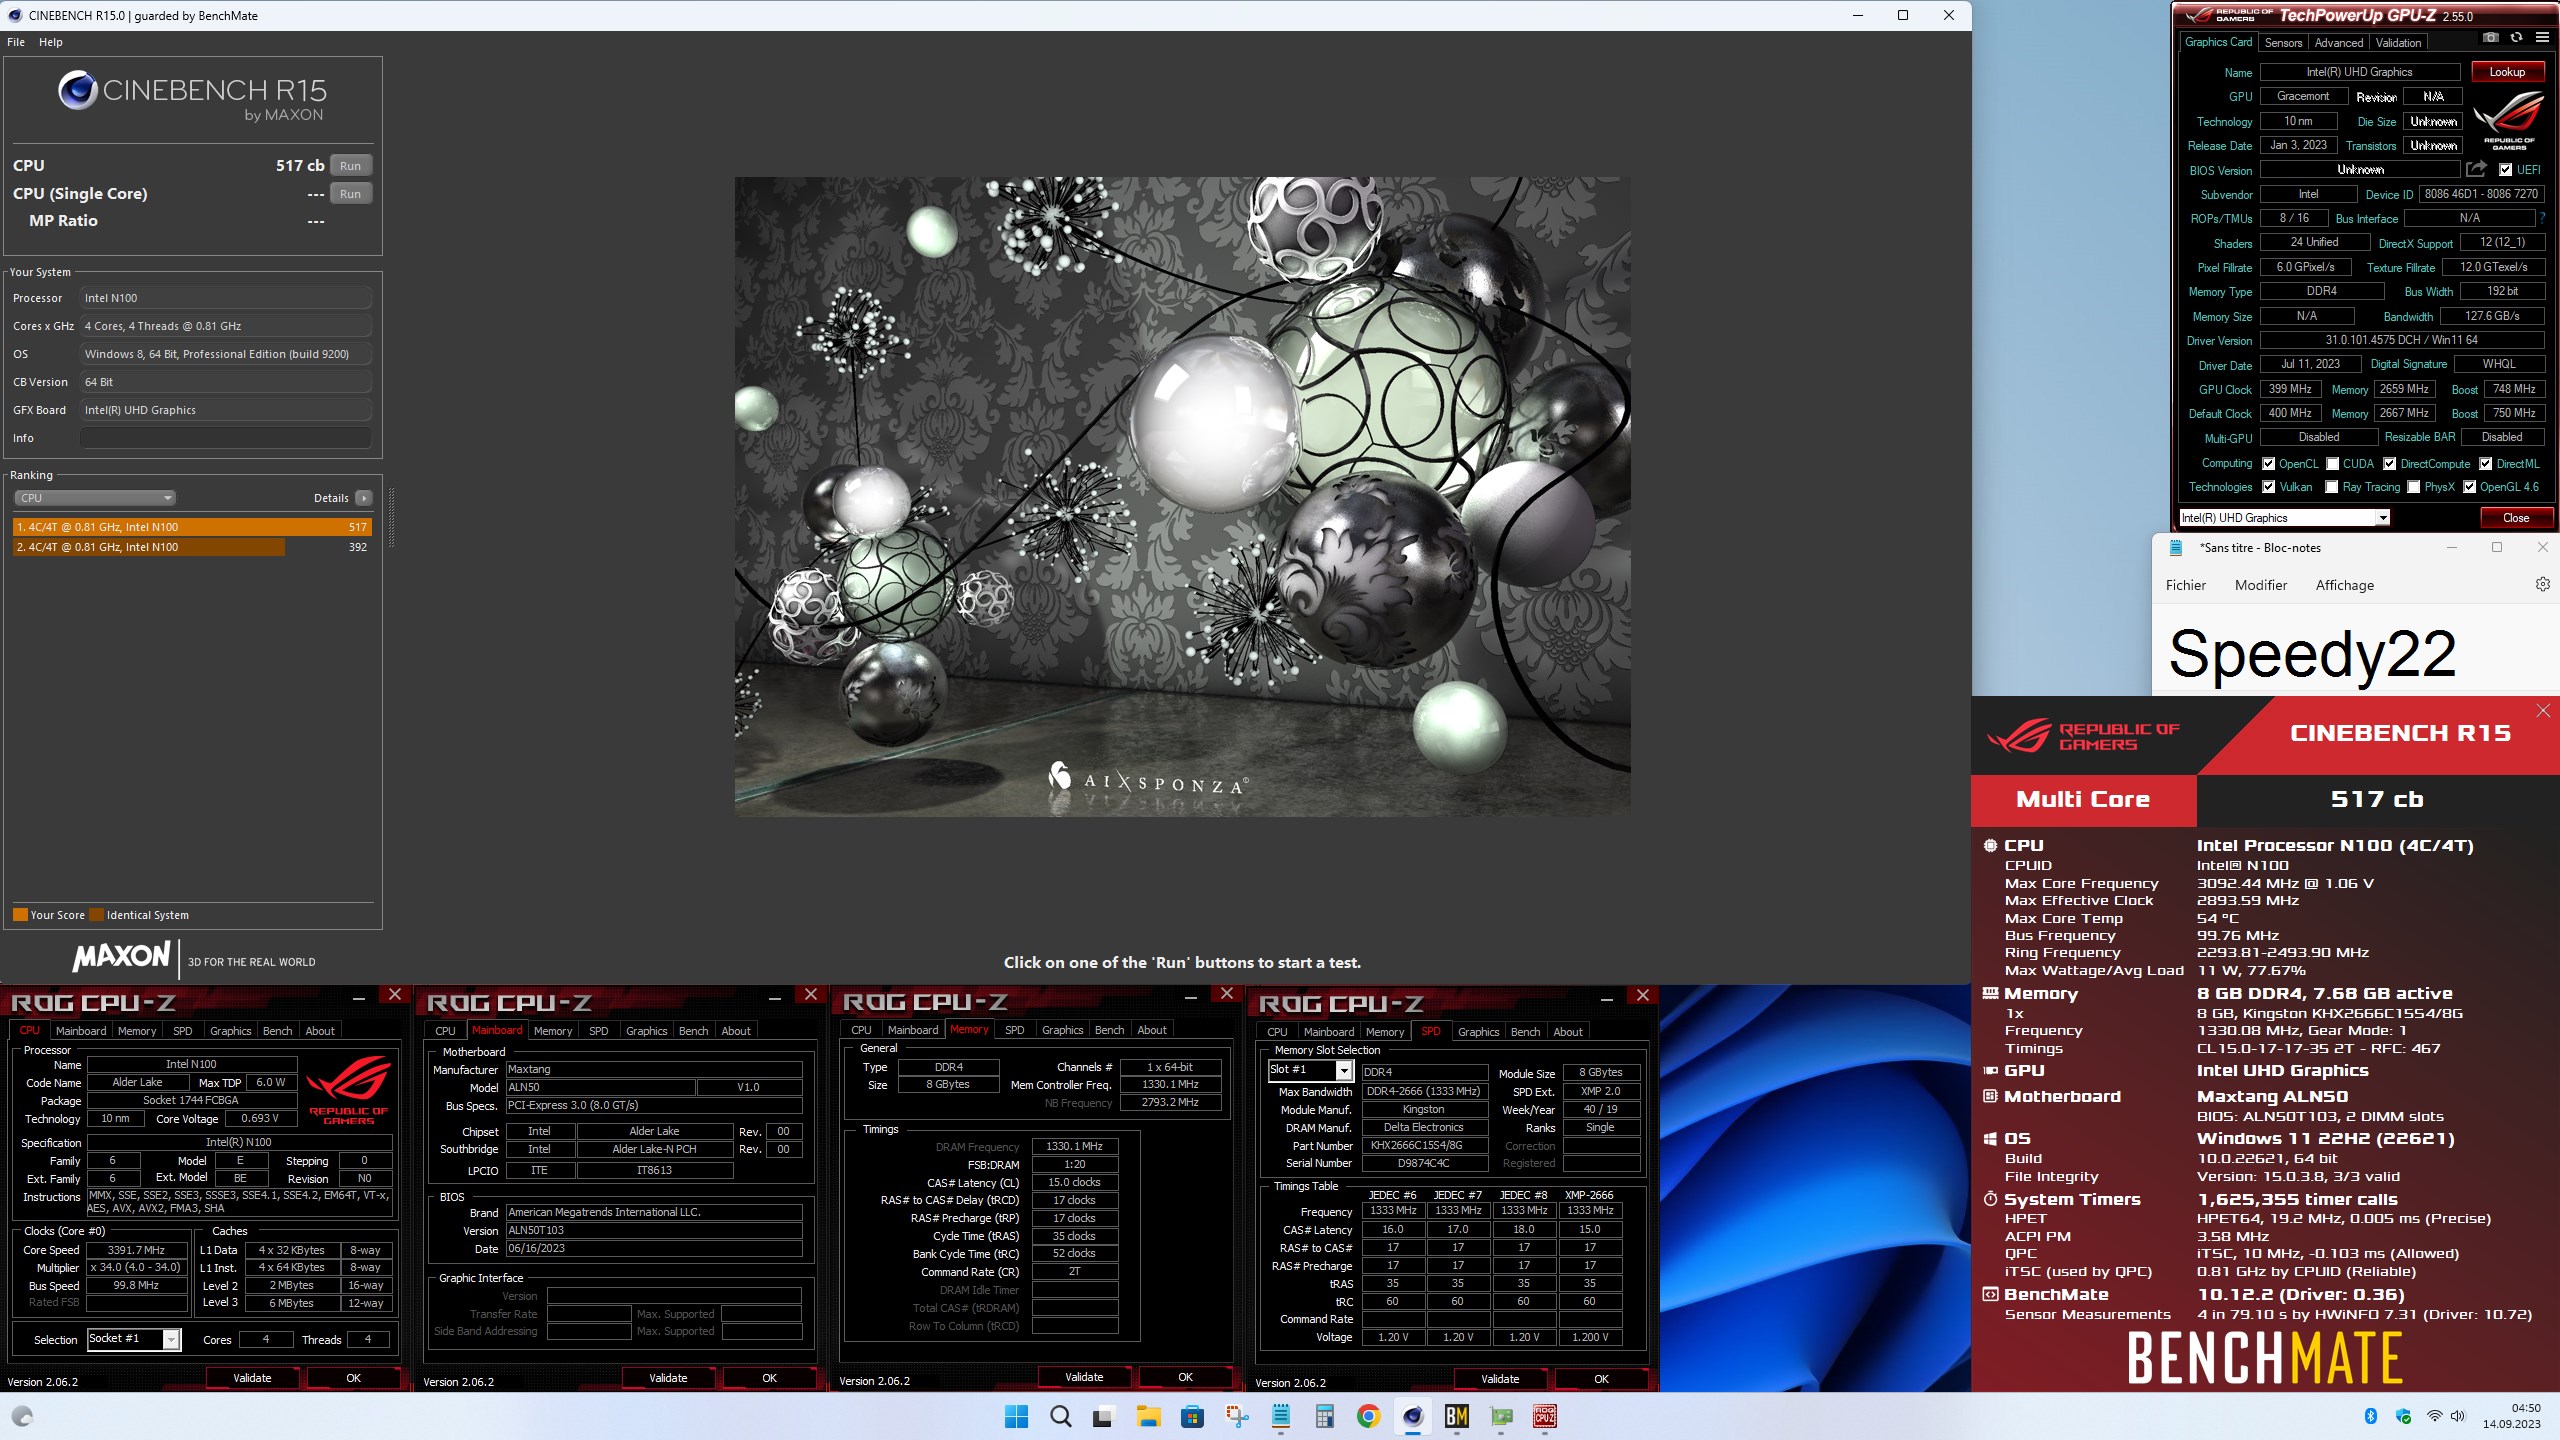Click the Windows Security tray icon
Image resolution: width=2560 pixels, height=1440 pixels.
pyautogui.click(x=2403, y=1416)
